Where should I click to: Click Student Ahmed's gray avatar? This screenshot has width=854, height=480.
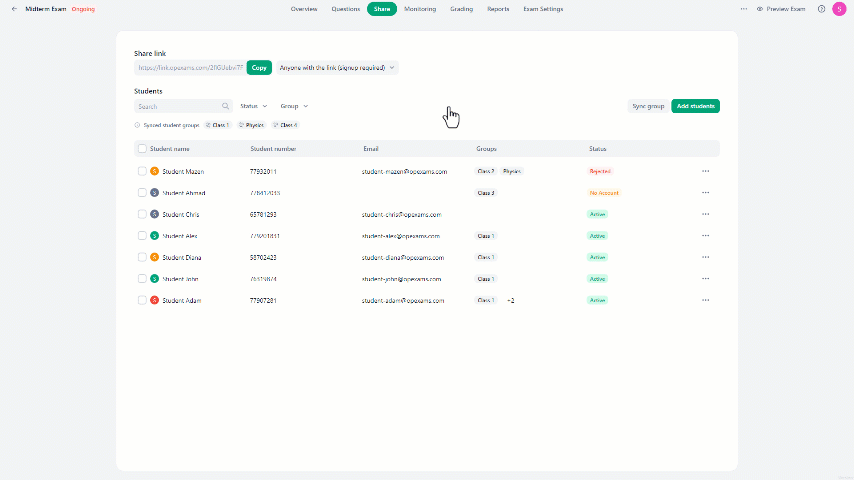click(155, 193)
